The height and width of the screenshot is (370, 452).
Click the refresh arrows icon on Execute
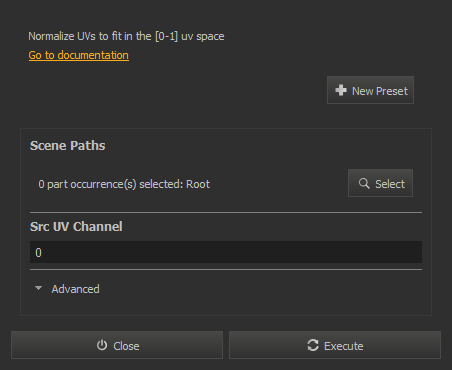(313, 345)
